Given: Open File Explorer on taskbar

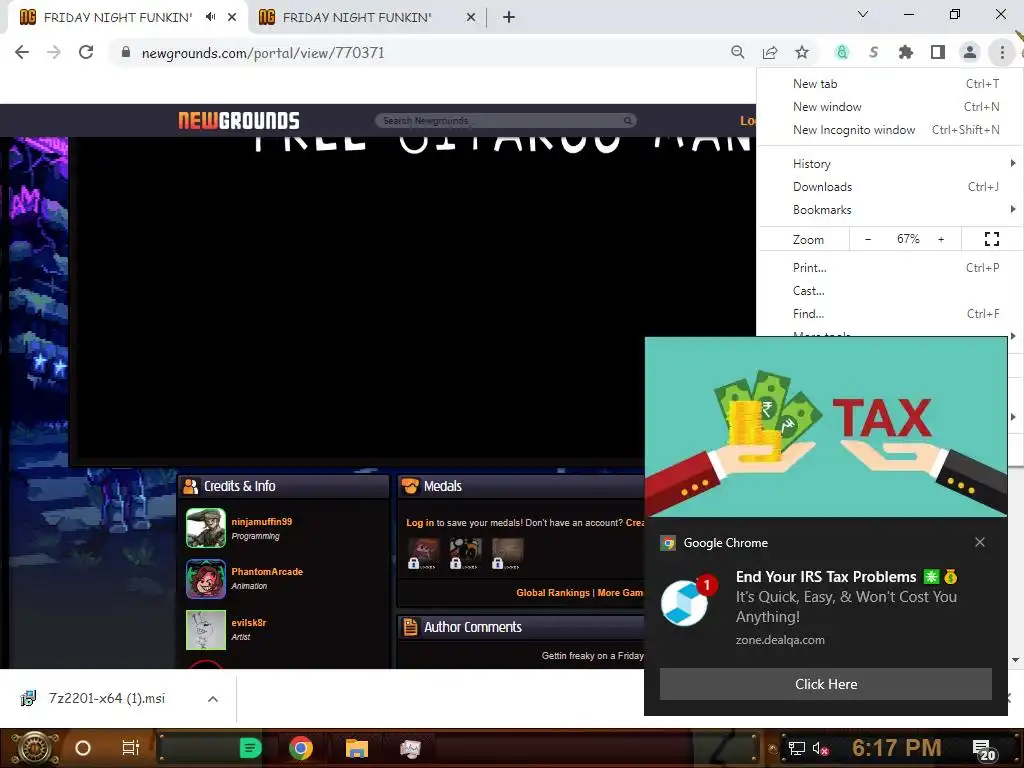Looking at the screenshot, I should tap(357, 748).
